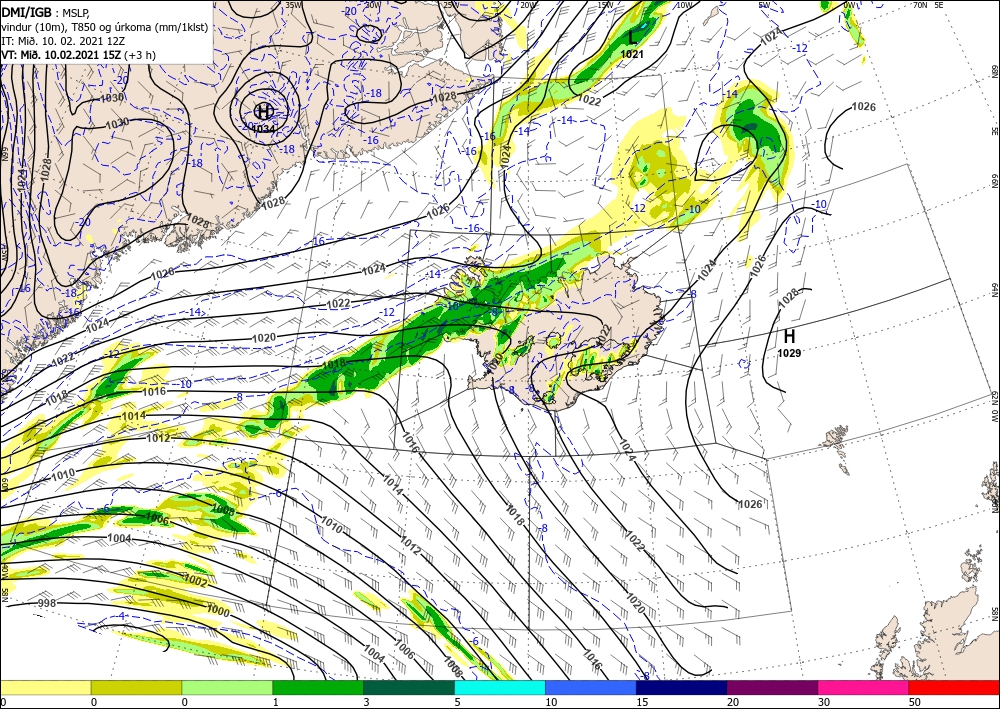
Task: Click the "DMI/IGB : MSLP," title text
Action: pyautogui.click(x=46, y=11)
